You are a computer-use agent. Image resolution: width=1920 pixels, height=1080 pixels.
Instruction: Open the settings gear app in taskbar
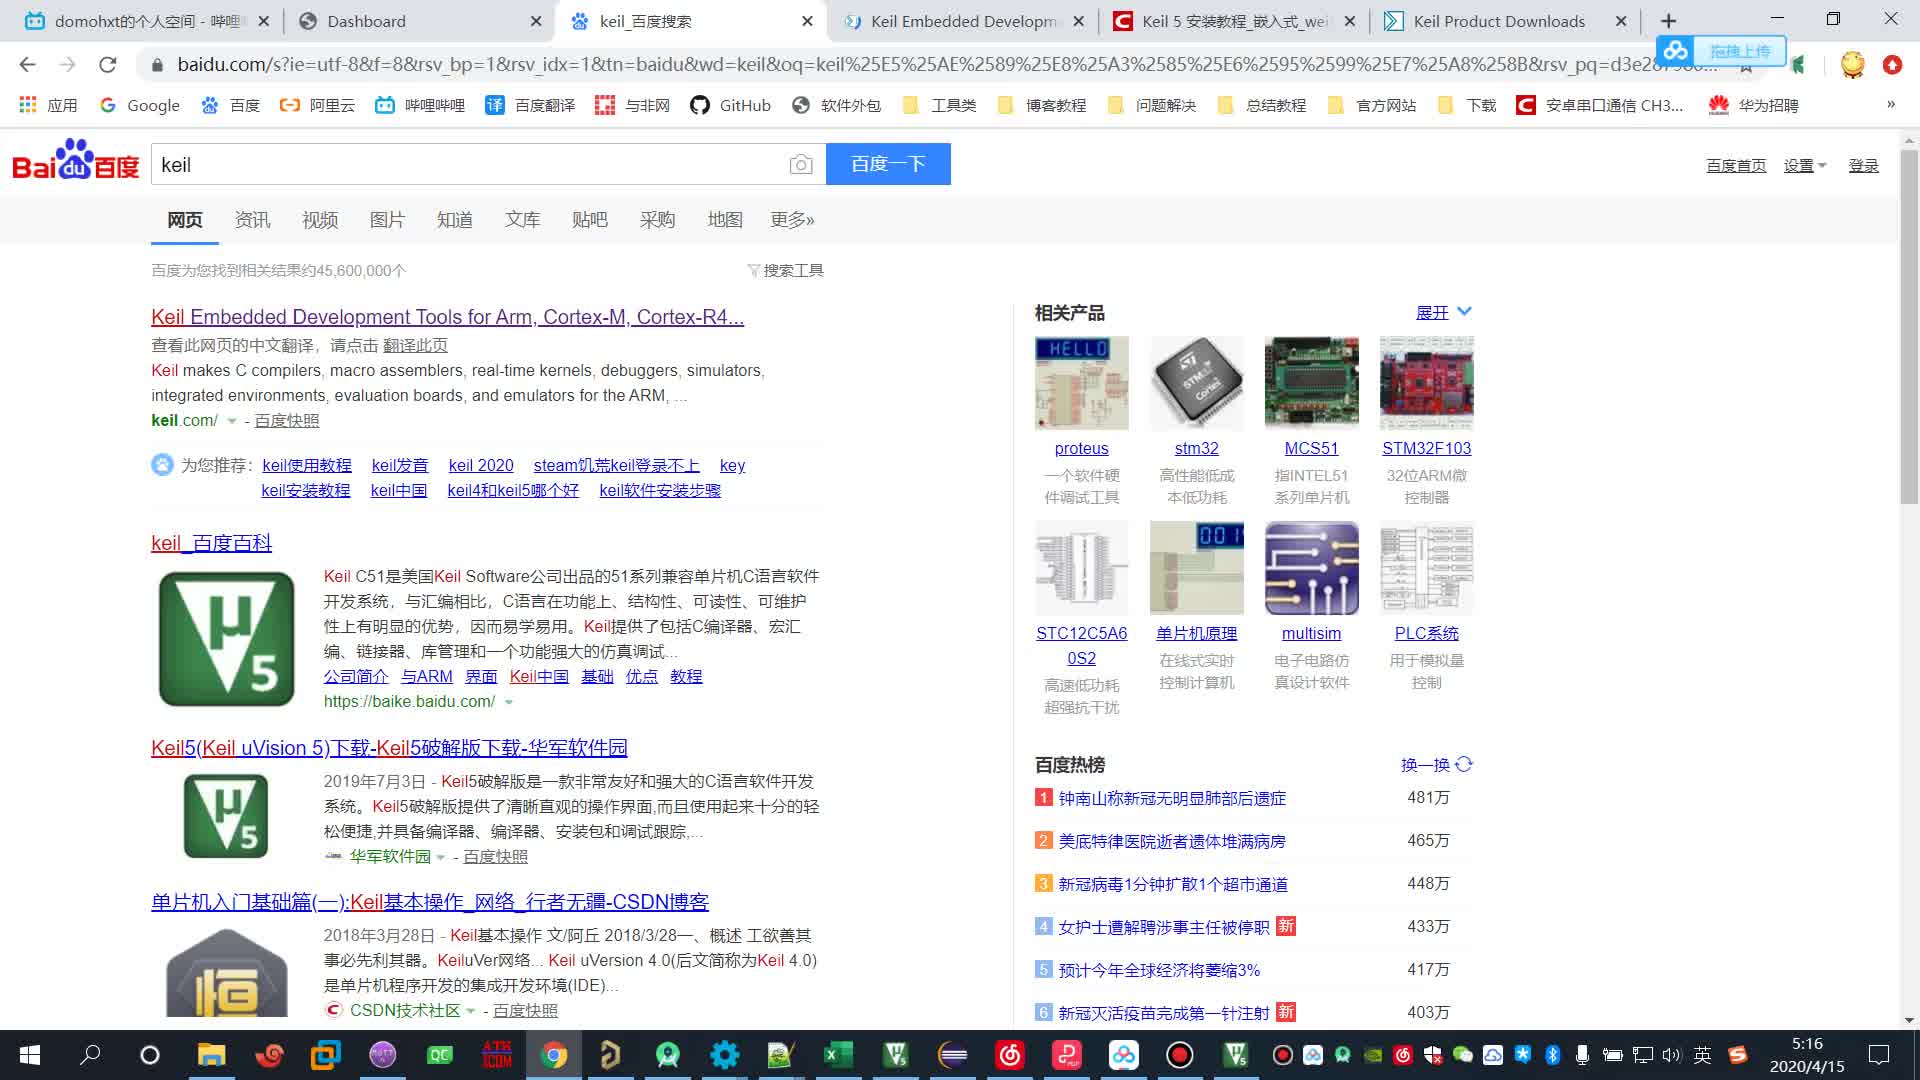point(724,1055)
